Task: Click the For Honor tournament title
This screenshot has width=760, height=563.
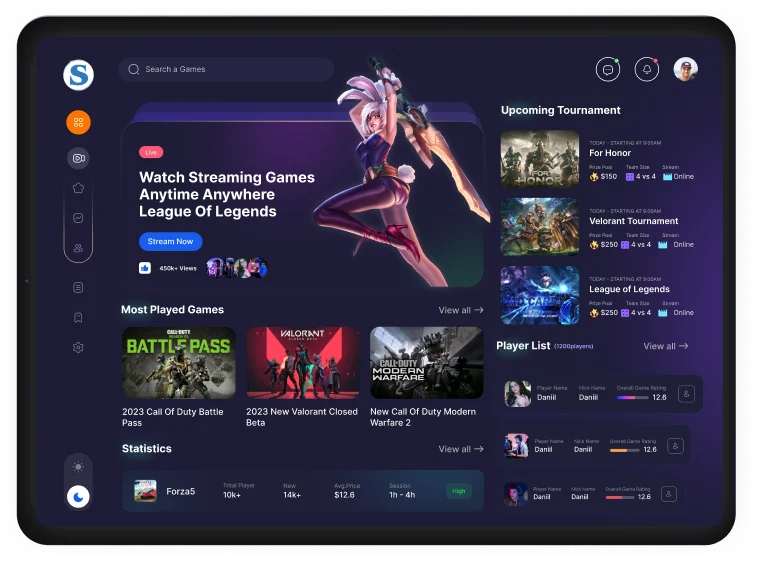Action: (610, 153)
